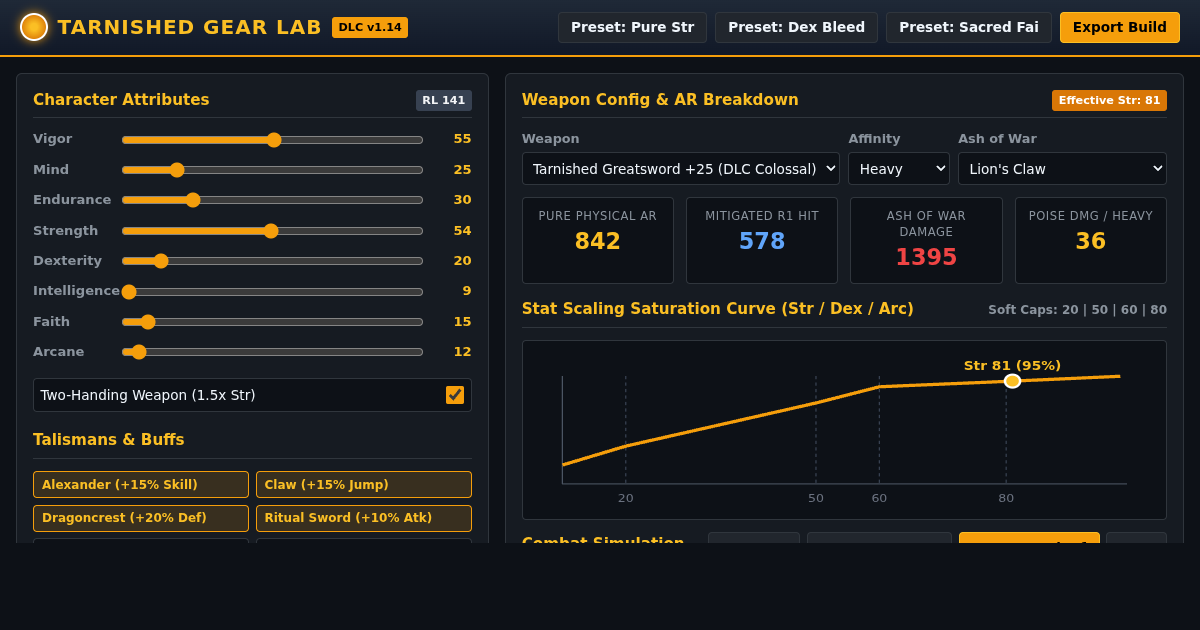Click the Stat Scaling Saturation Curve heading
The width and height of the screenshot is (1200, 630).
pos(718,309)
